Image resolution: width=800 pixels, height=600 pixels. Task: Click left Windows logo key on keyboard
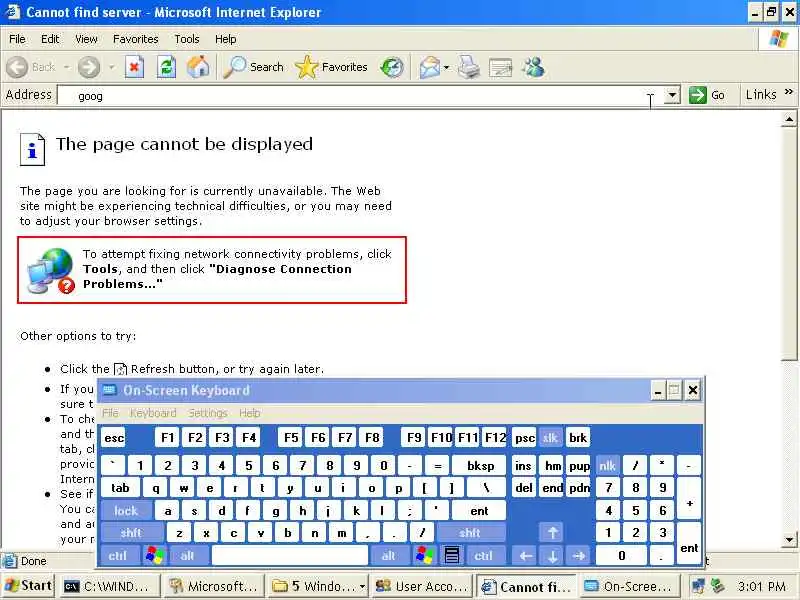tap(155, 555)
